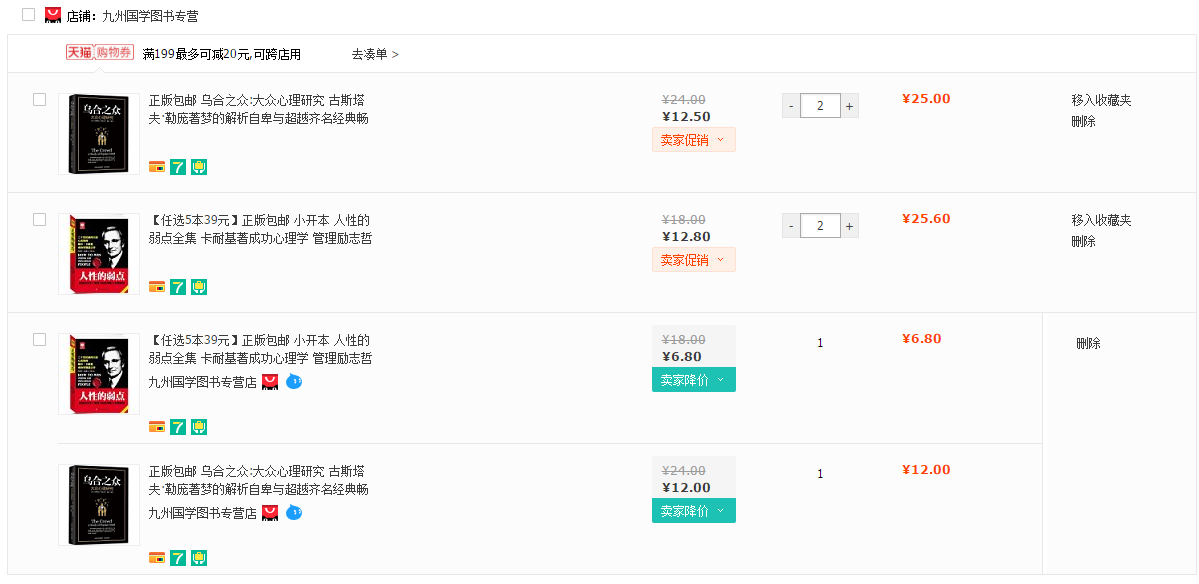This screenshot has height=584, width=1199.
Task: Tick the checkbox for ¥6.80 人性的弱点 item
Action: point(40,340)
